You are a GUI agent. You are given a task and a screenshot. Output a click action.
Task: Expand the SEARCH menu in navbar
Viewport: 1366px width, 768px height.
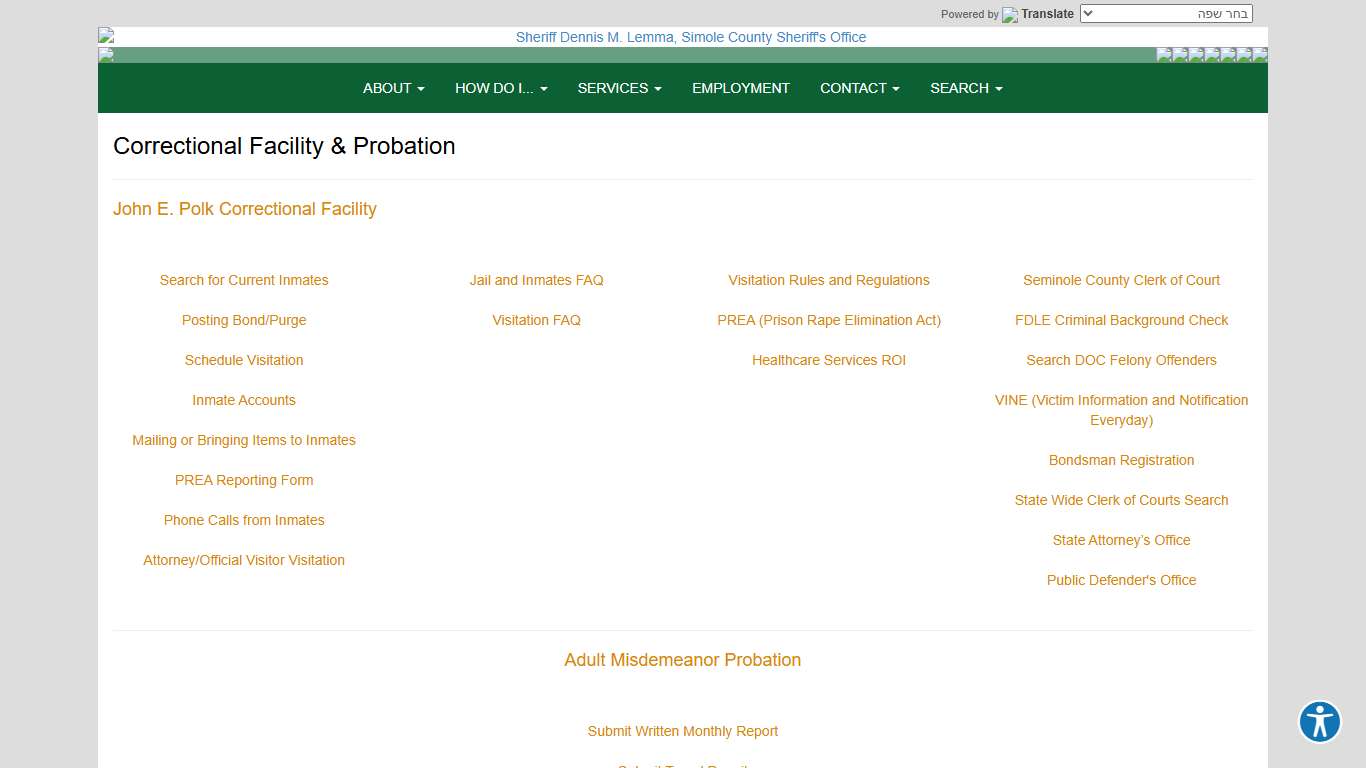[965, 88]
